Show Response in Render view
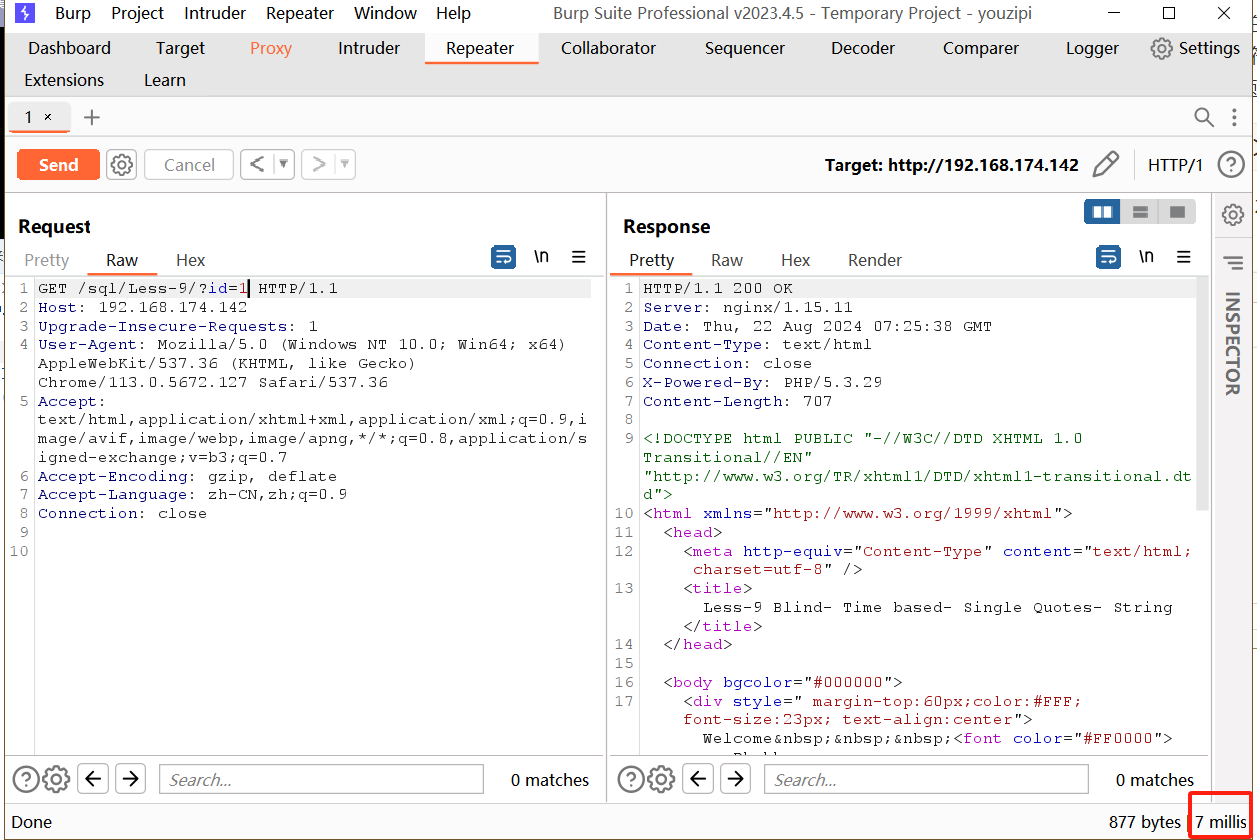Screen dimensions: 1257x840 point(875,260)
